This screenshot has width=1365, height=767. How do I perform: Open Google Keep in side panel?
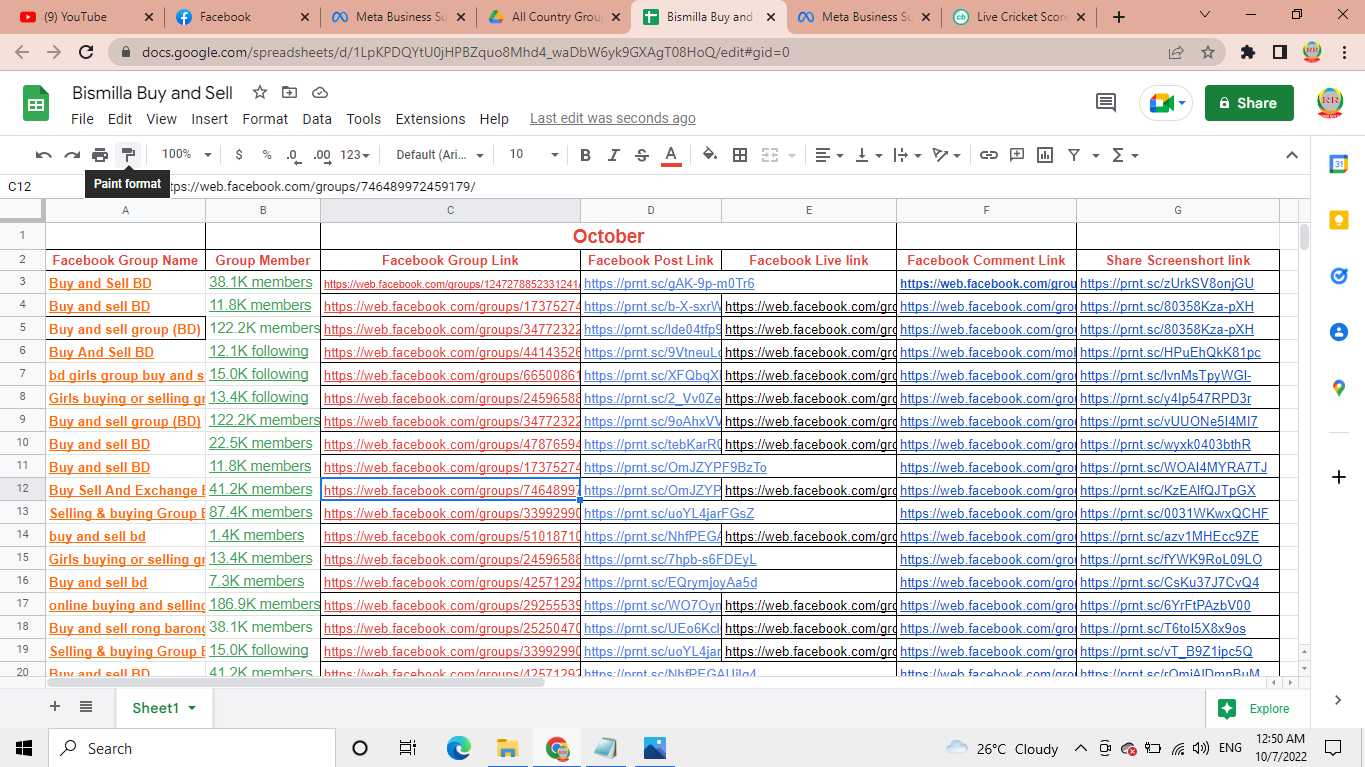(1339, 220)
